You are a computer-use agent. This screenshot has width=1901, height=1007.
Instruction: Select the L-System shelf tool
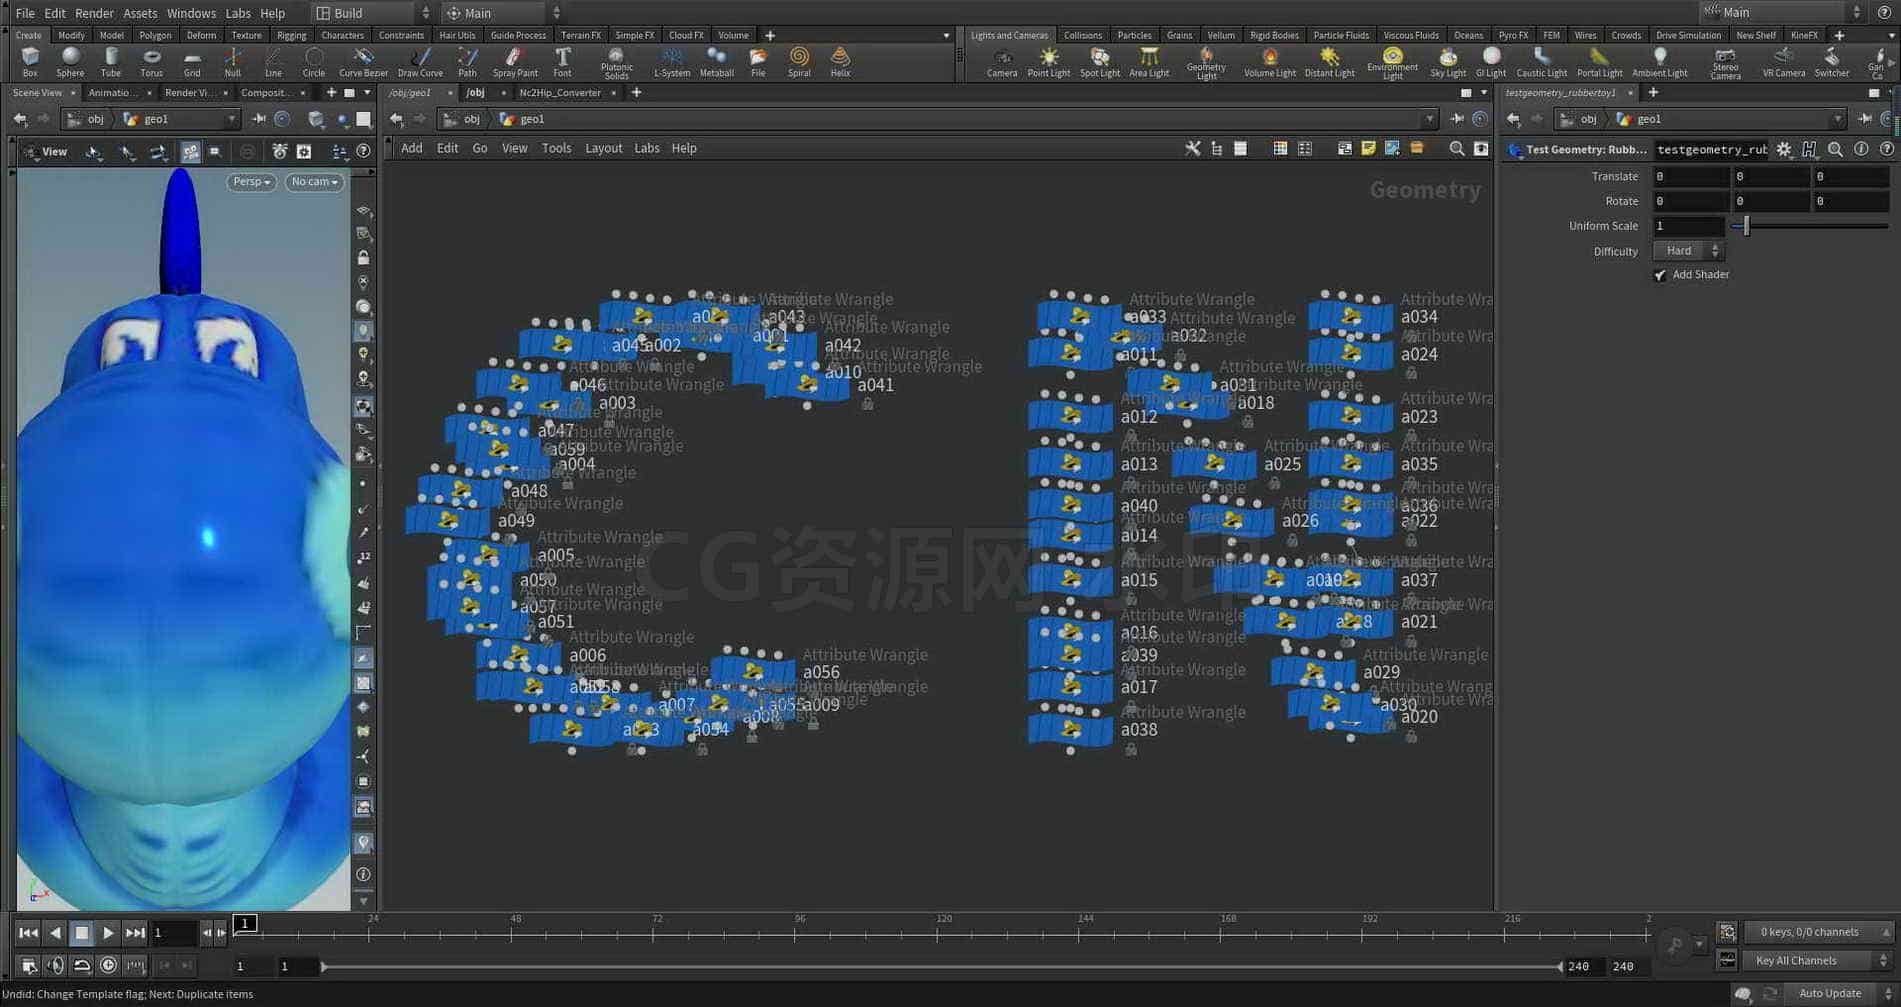[x=672, y=61]
